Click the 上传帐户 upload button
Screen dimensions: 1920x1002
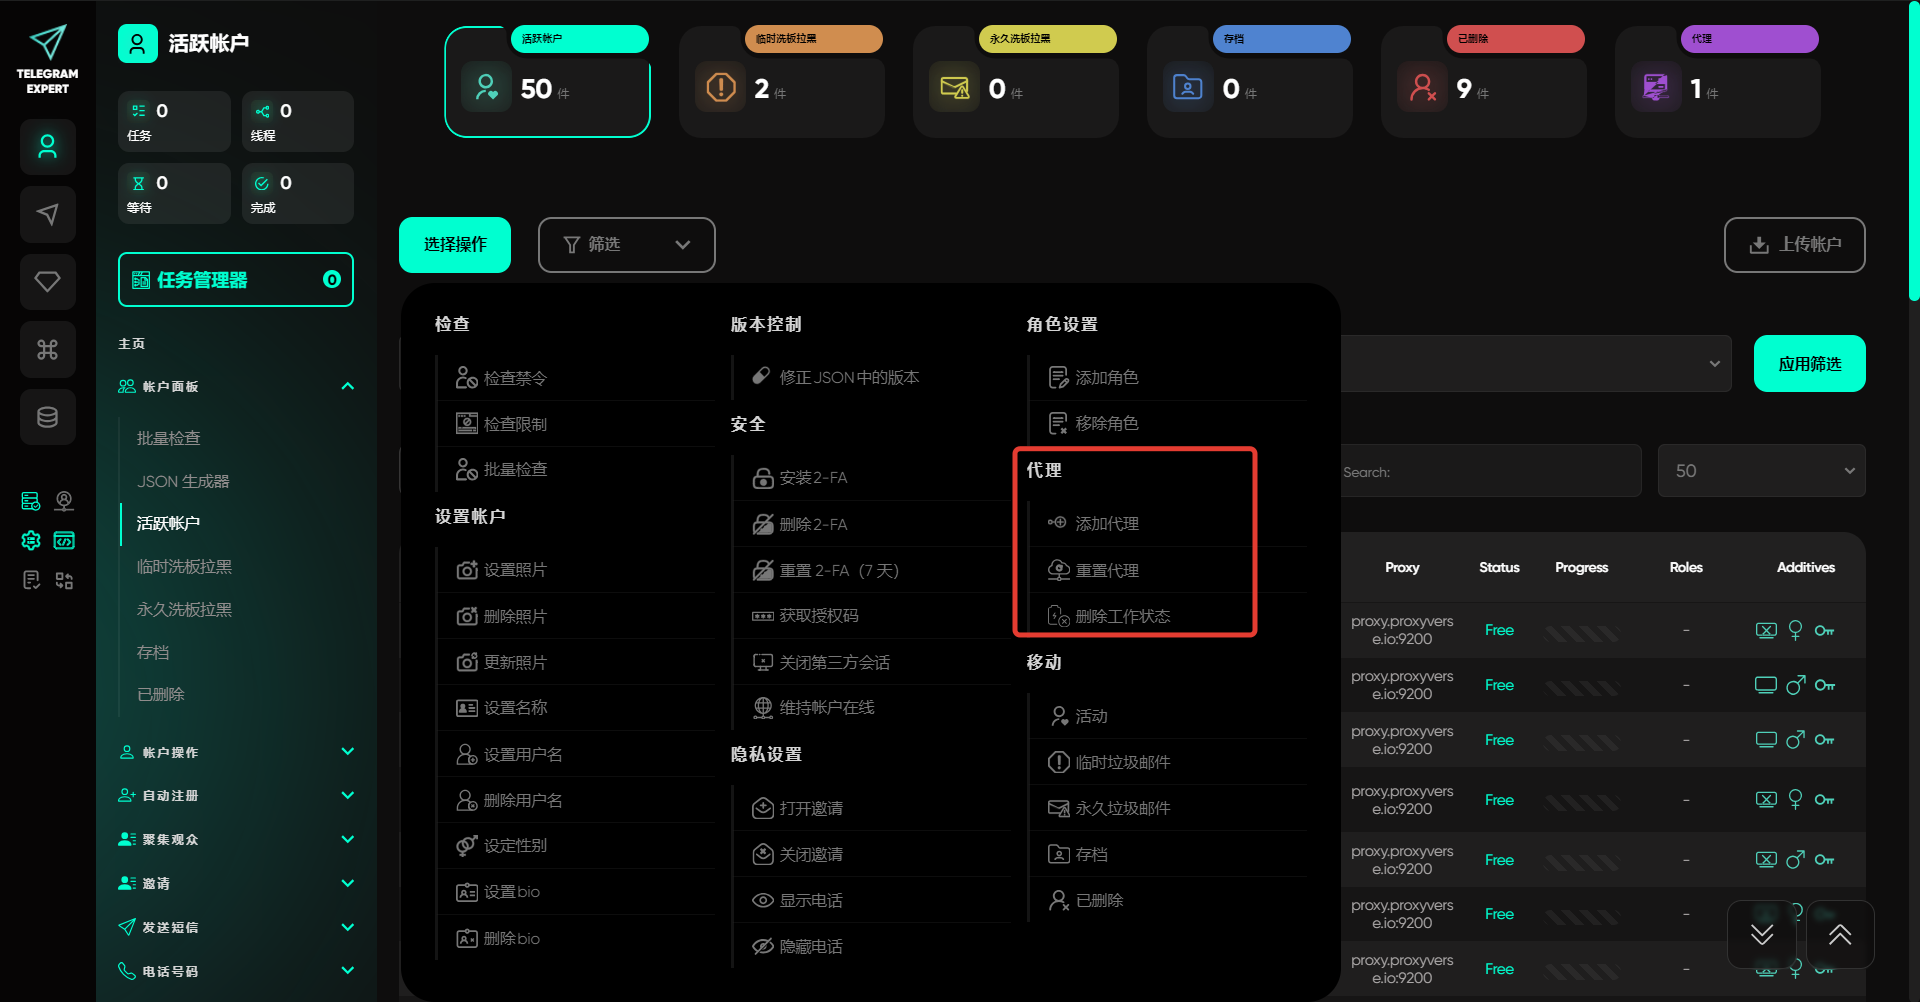[1794, 245]
